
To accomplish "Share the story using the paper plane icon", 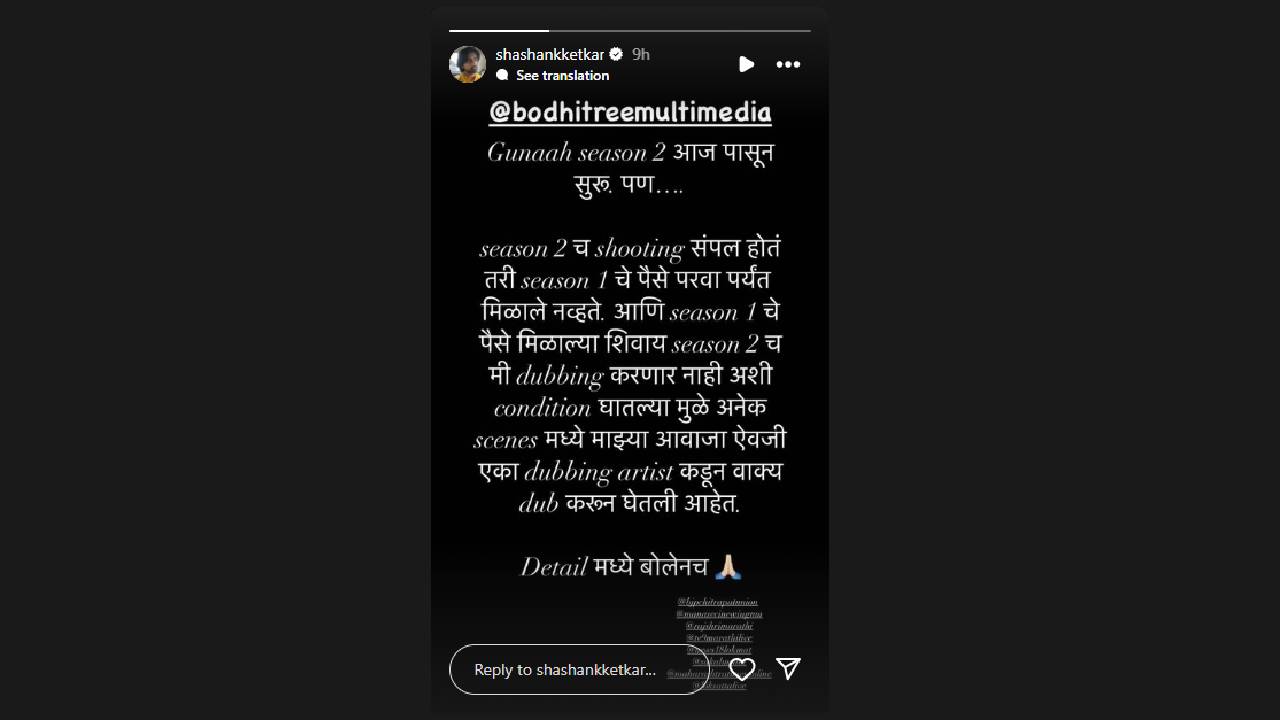I will tap(788, 669).
